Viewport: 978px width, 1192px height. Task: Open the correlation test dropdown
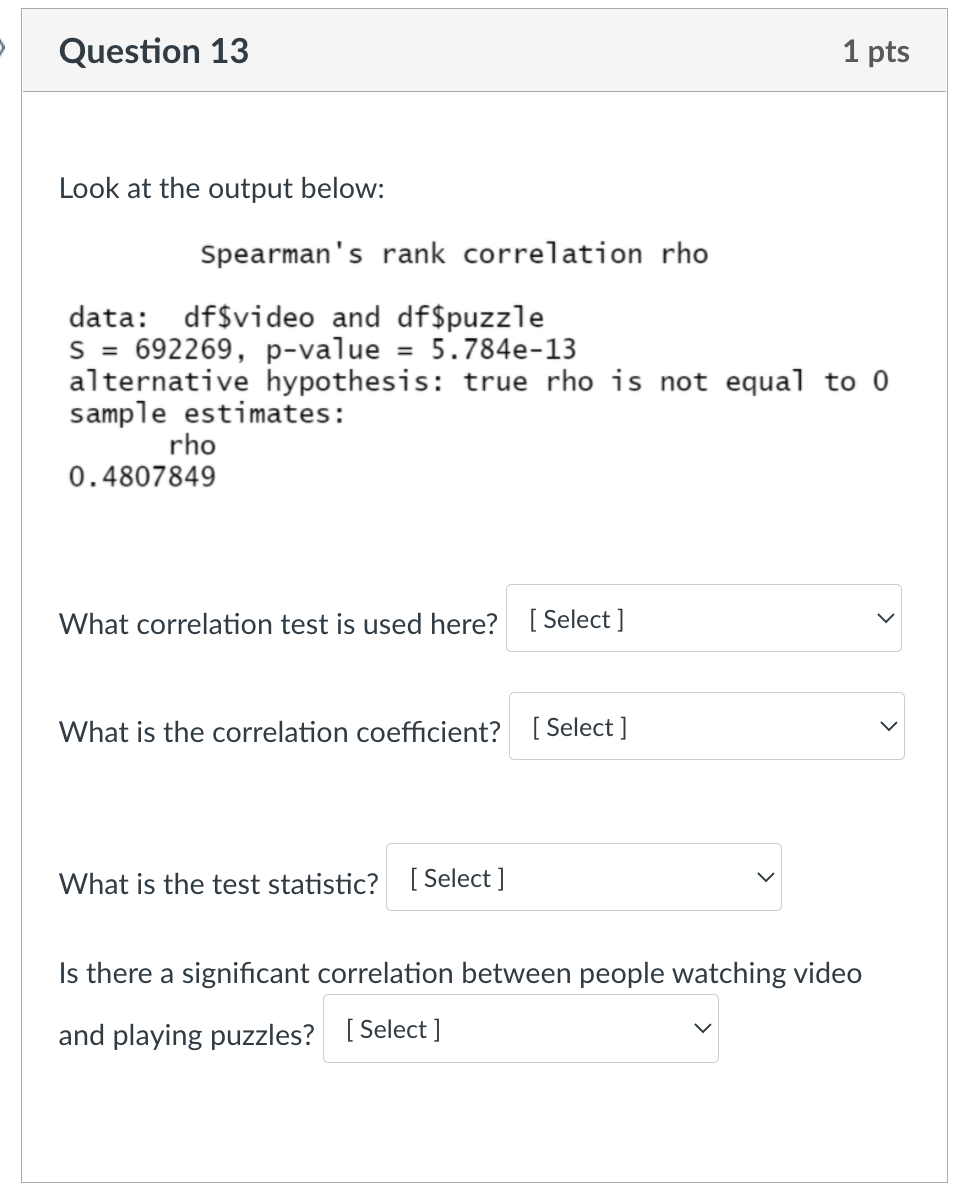coord(703,618)
